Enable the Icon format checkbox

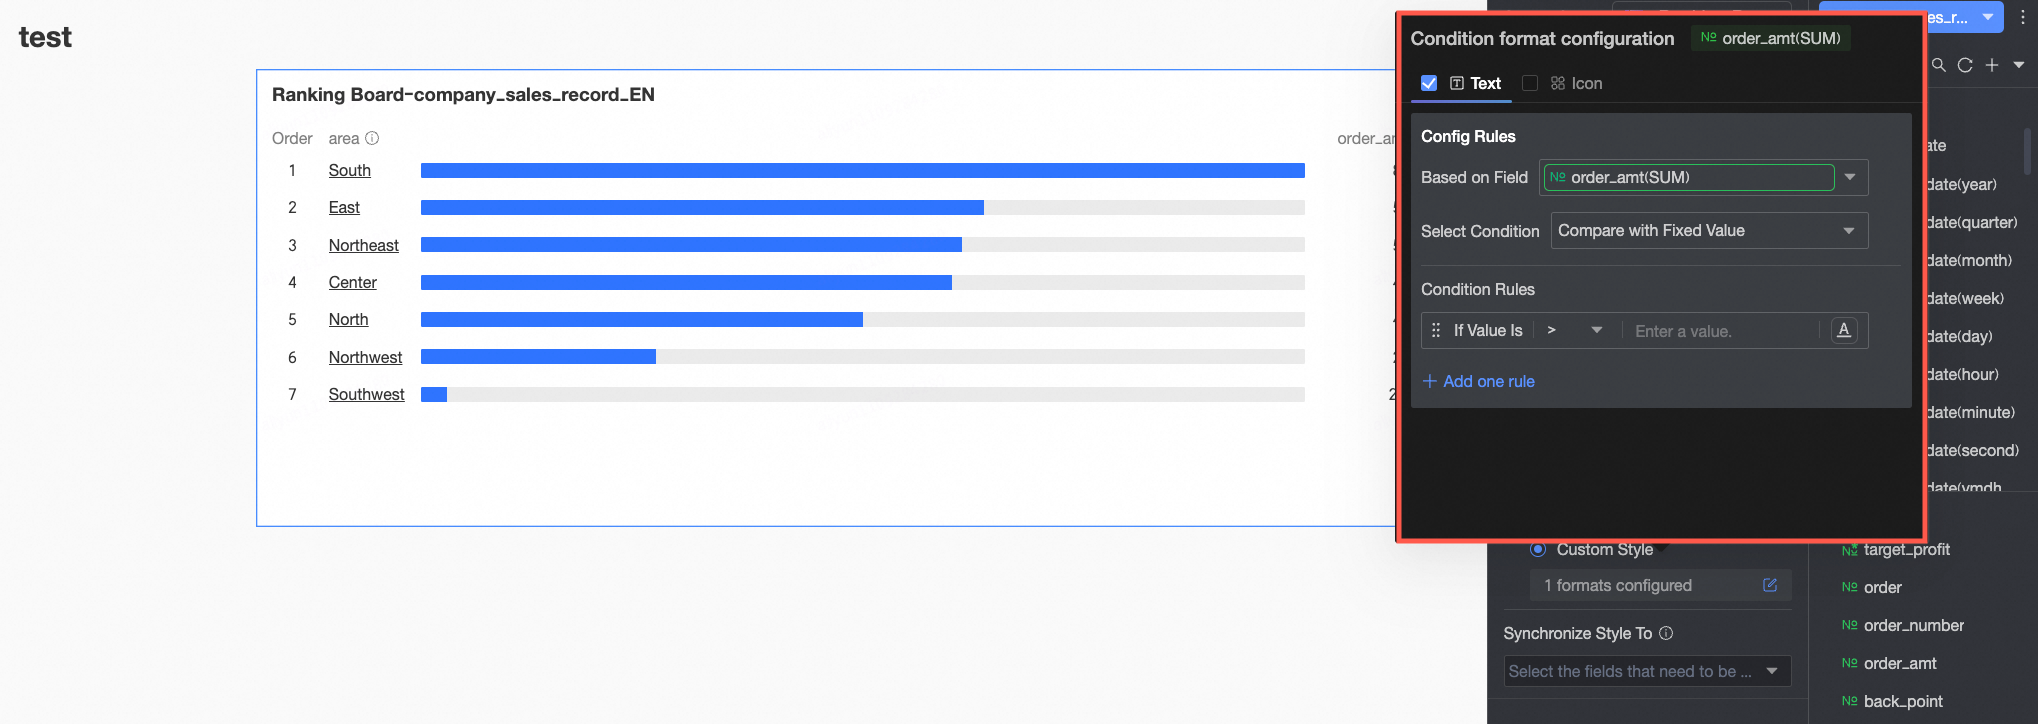click(x=1530, y=83)
